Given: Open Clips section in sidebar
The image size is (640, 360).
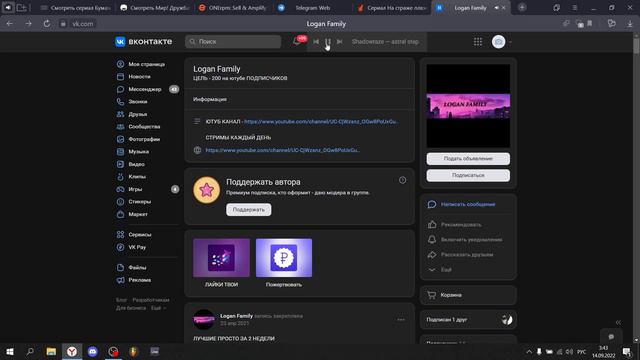Looking at the screenshot, I should [131, 177].
